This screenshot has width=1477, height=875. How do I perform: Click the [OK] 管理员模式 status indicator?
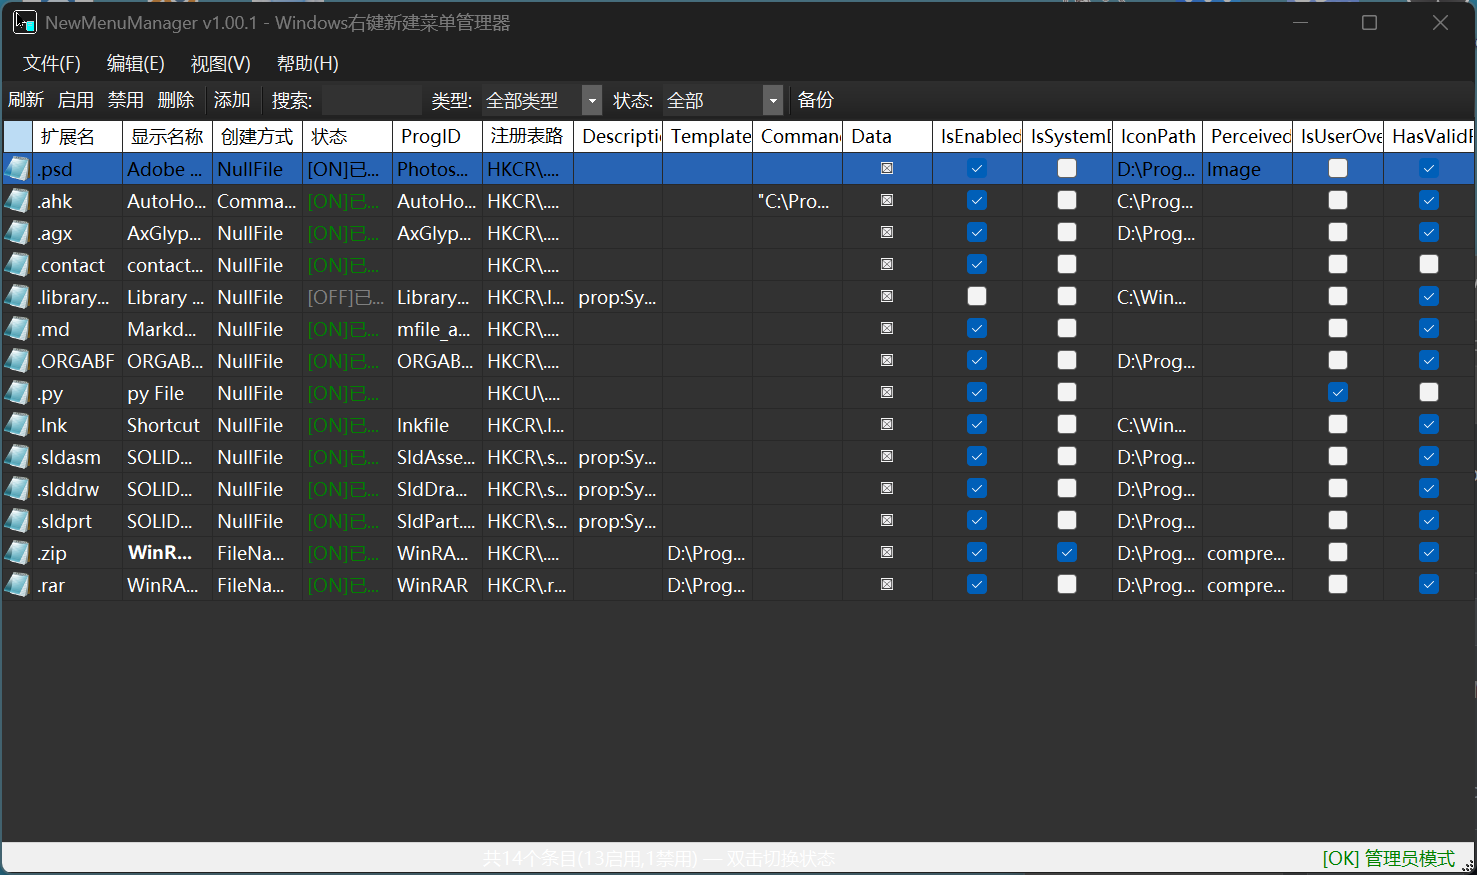(1388, 859)
